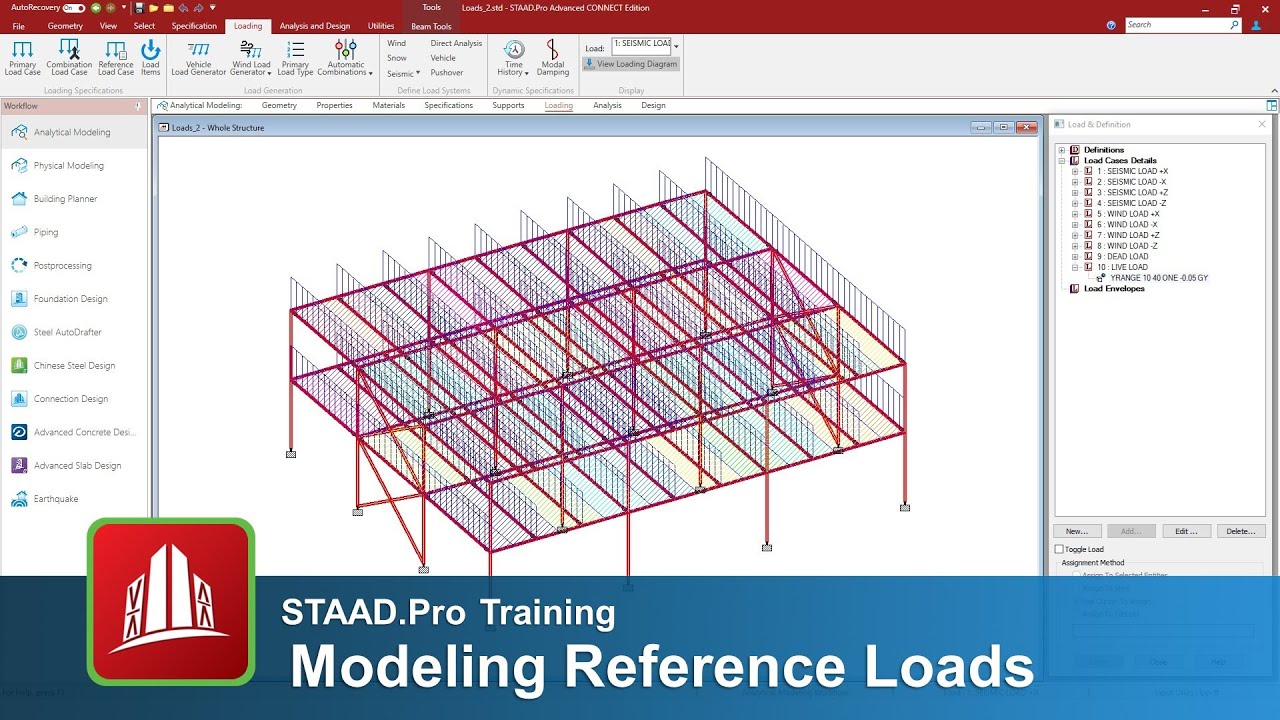Expand load case 9: DEAD LOAD
The image size is (1280, 720).
[x=1075, y=257]
